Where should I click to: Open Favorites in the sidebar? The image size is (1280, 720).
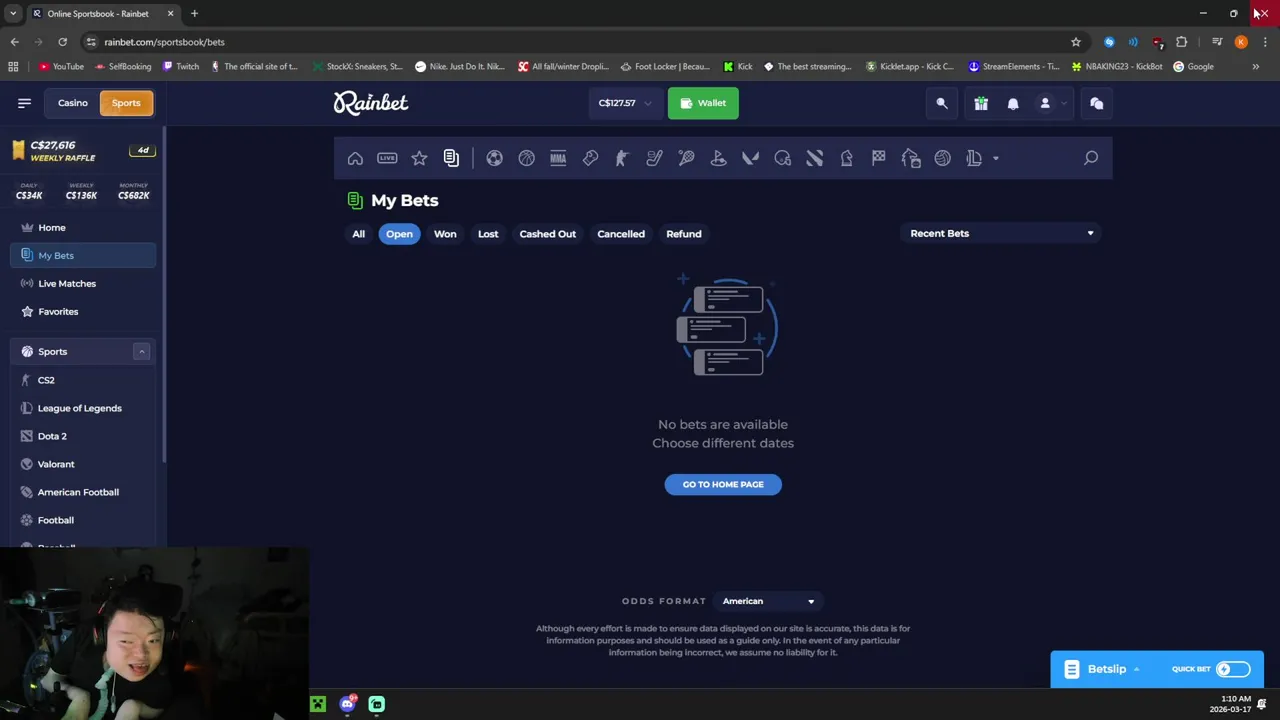point(83,311)
